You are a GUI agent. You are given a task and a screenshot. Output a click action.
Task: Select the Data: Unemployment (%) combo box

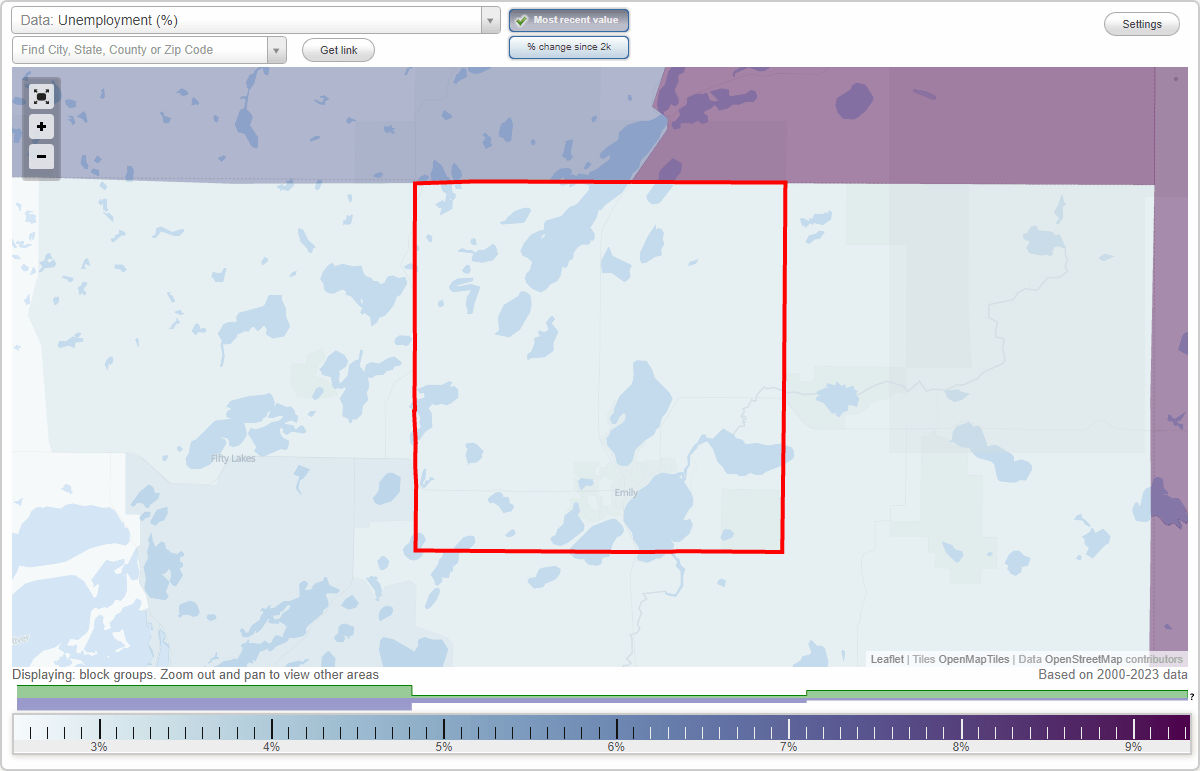(x=256, y=20)
